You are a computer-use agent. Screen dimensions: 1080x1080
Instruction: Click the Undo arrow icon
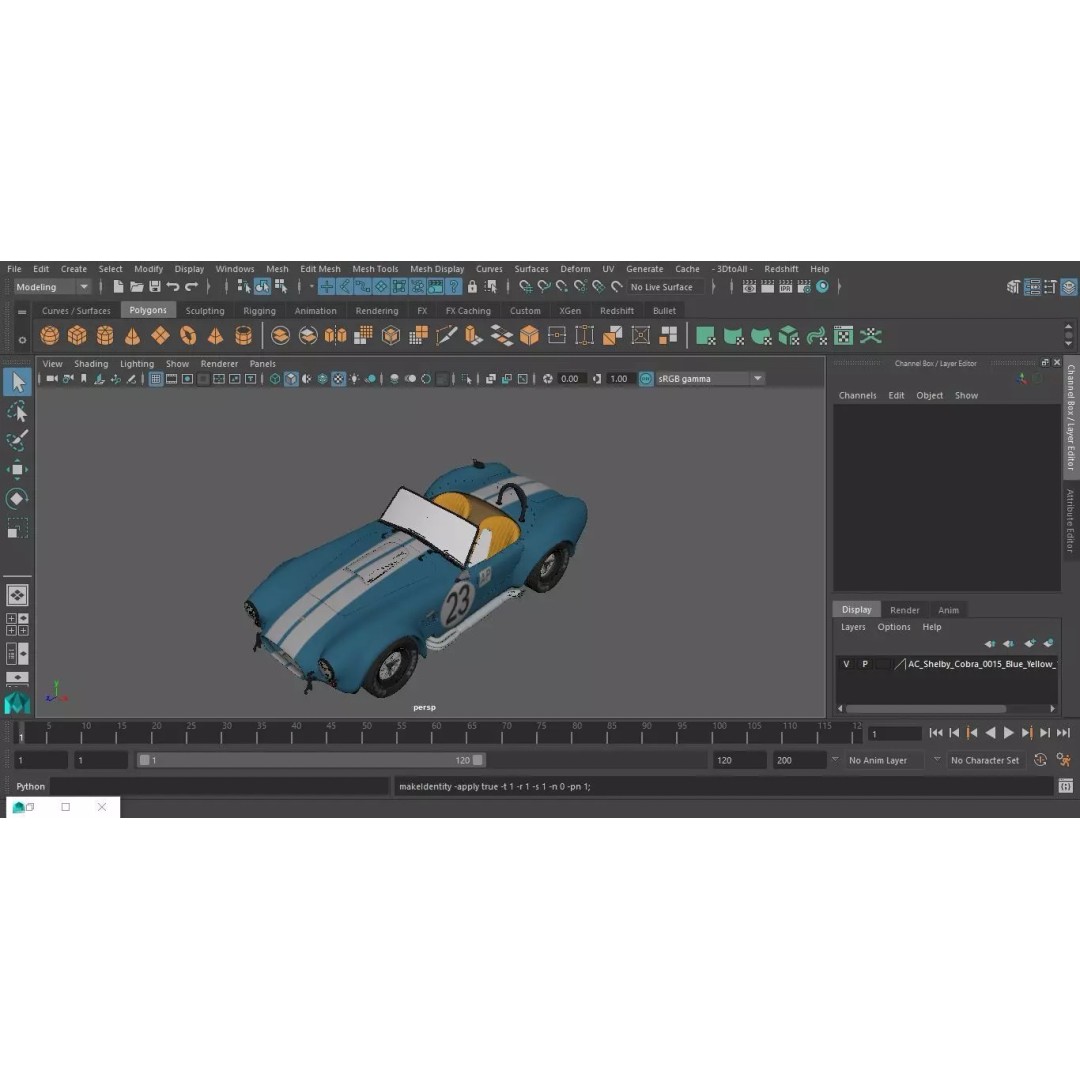coord(173,287)
